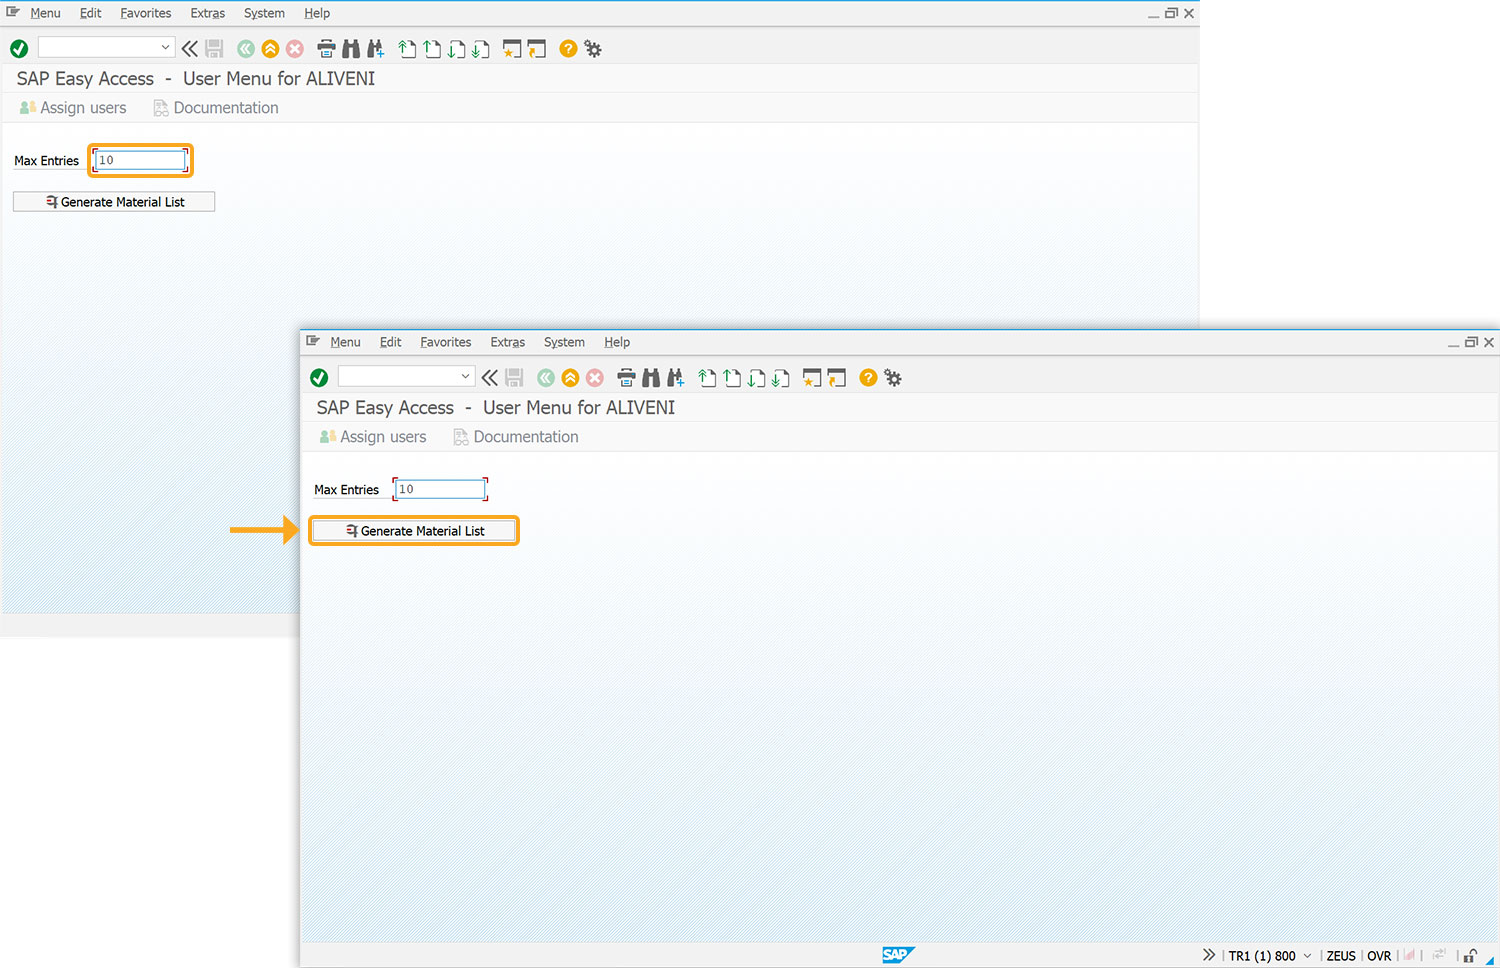Click the Find binoculars icon in front window
Screen dimensions: 1500x968
click(x=651, y=378)
